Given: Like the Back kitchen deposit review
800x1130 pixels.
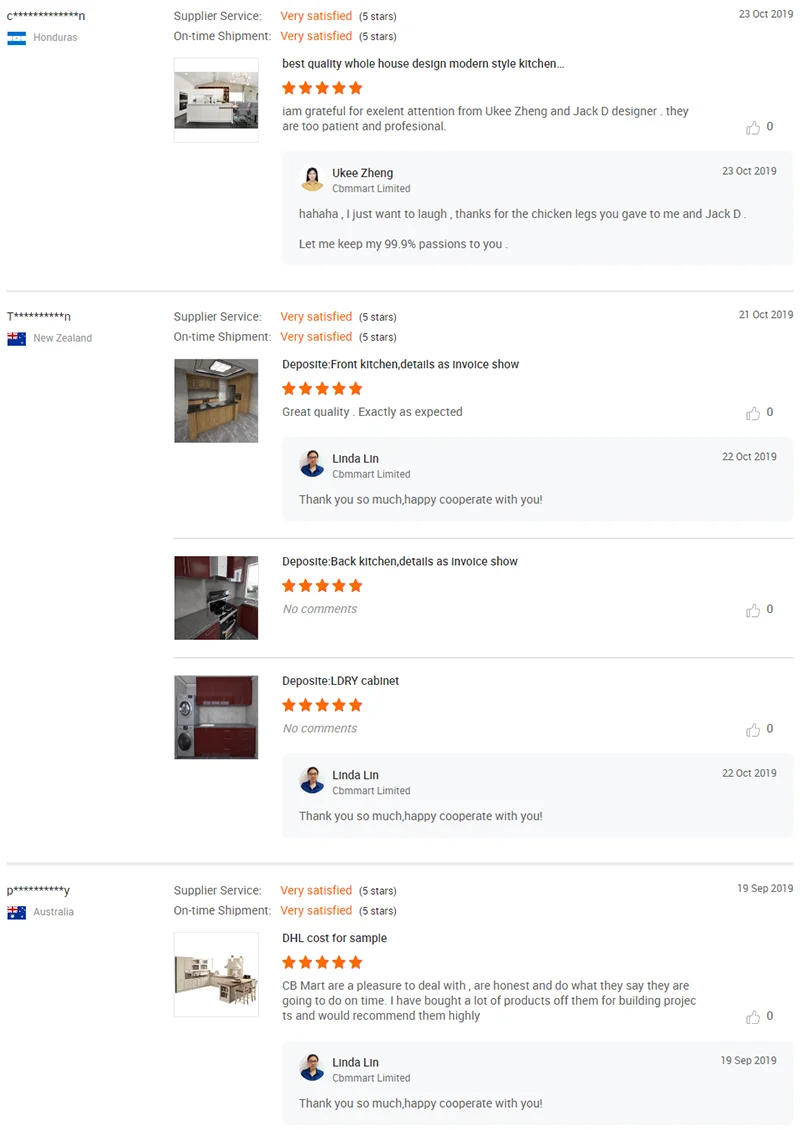Looking at the screenshot, I should [753, 610].
